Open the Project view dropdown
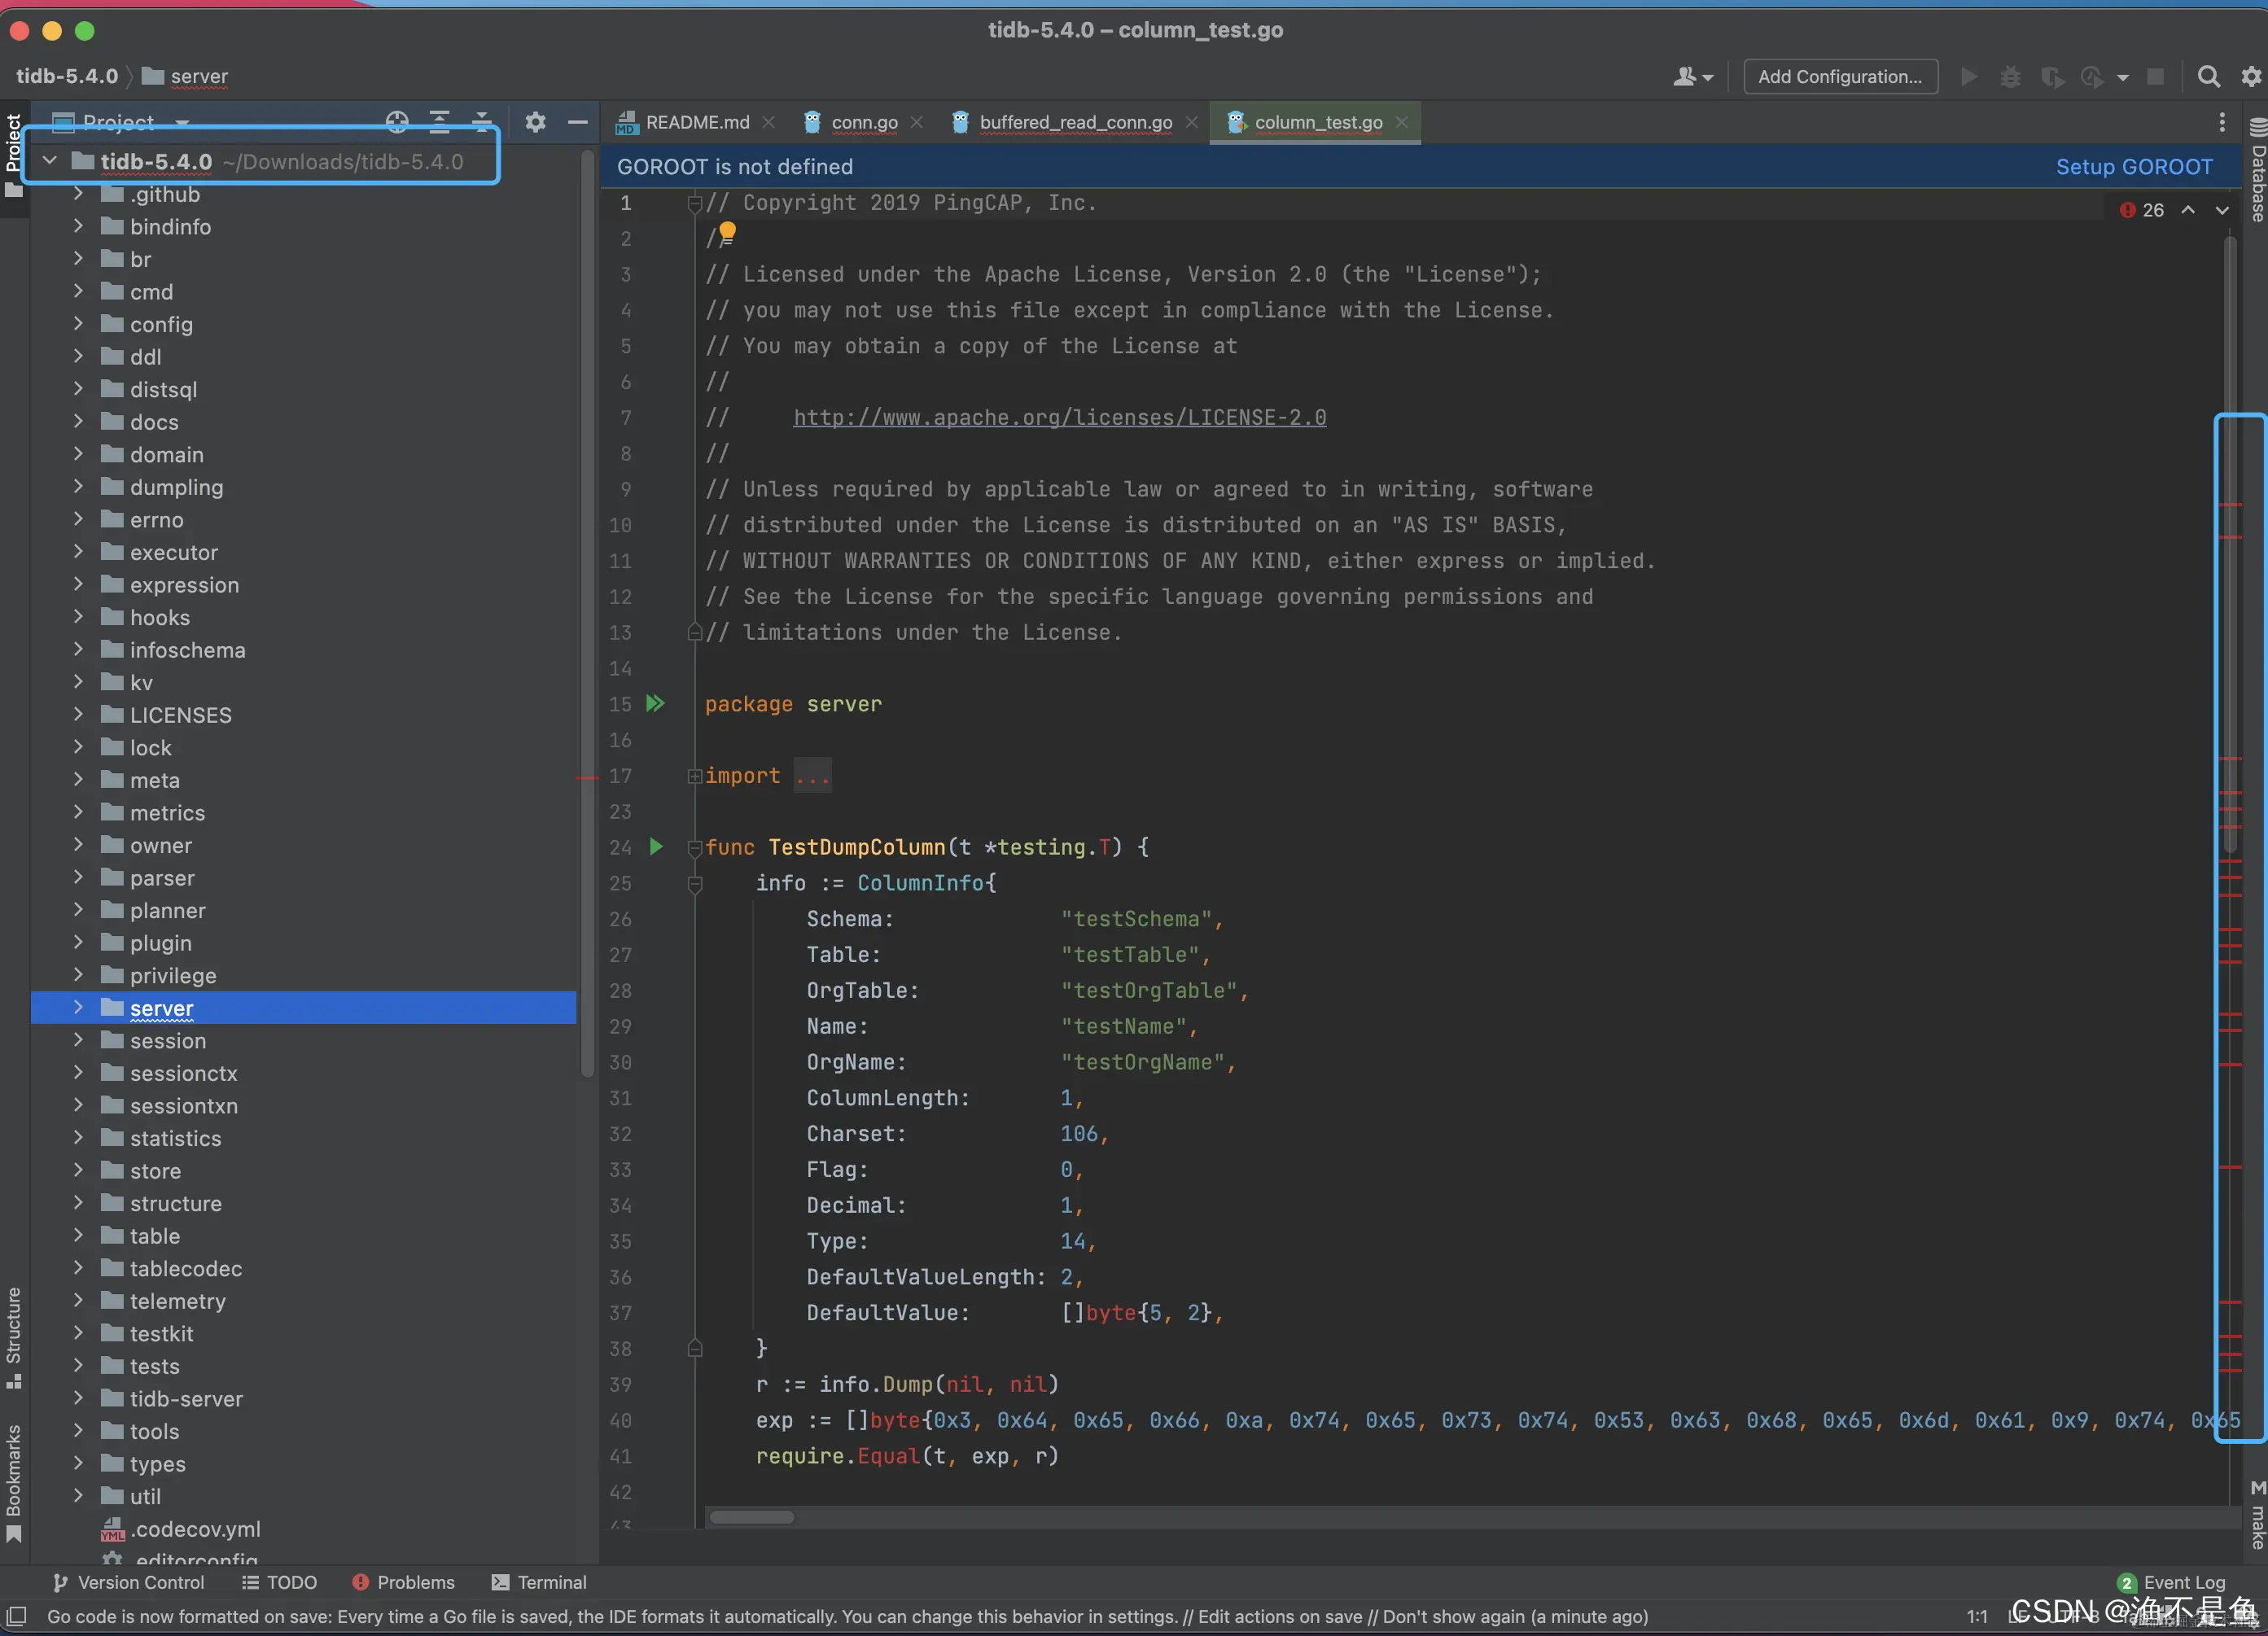 (x=182, y=123)
